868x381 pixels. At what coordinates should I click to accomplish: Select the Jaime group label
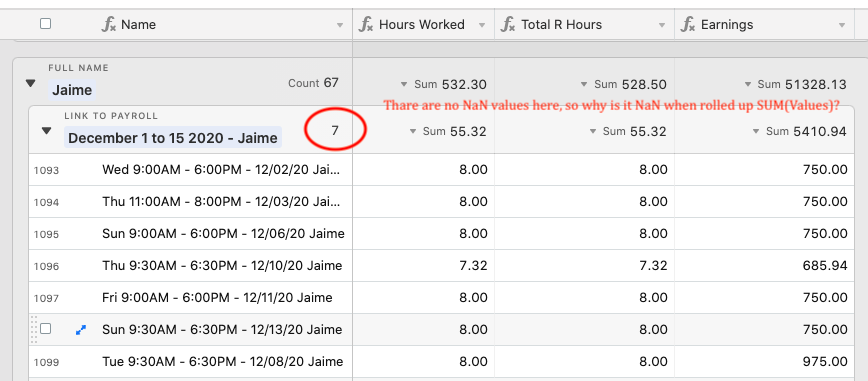click(72, 90)
